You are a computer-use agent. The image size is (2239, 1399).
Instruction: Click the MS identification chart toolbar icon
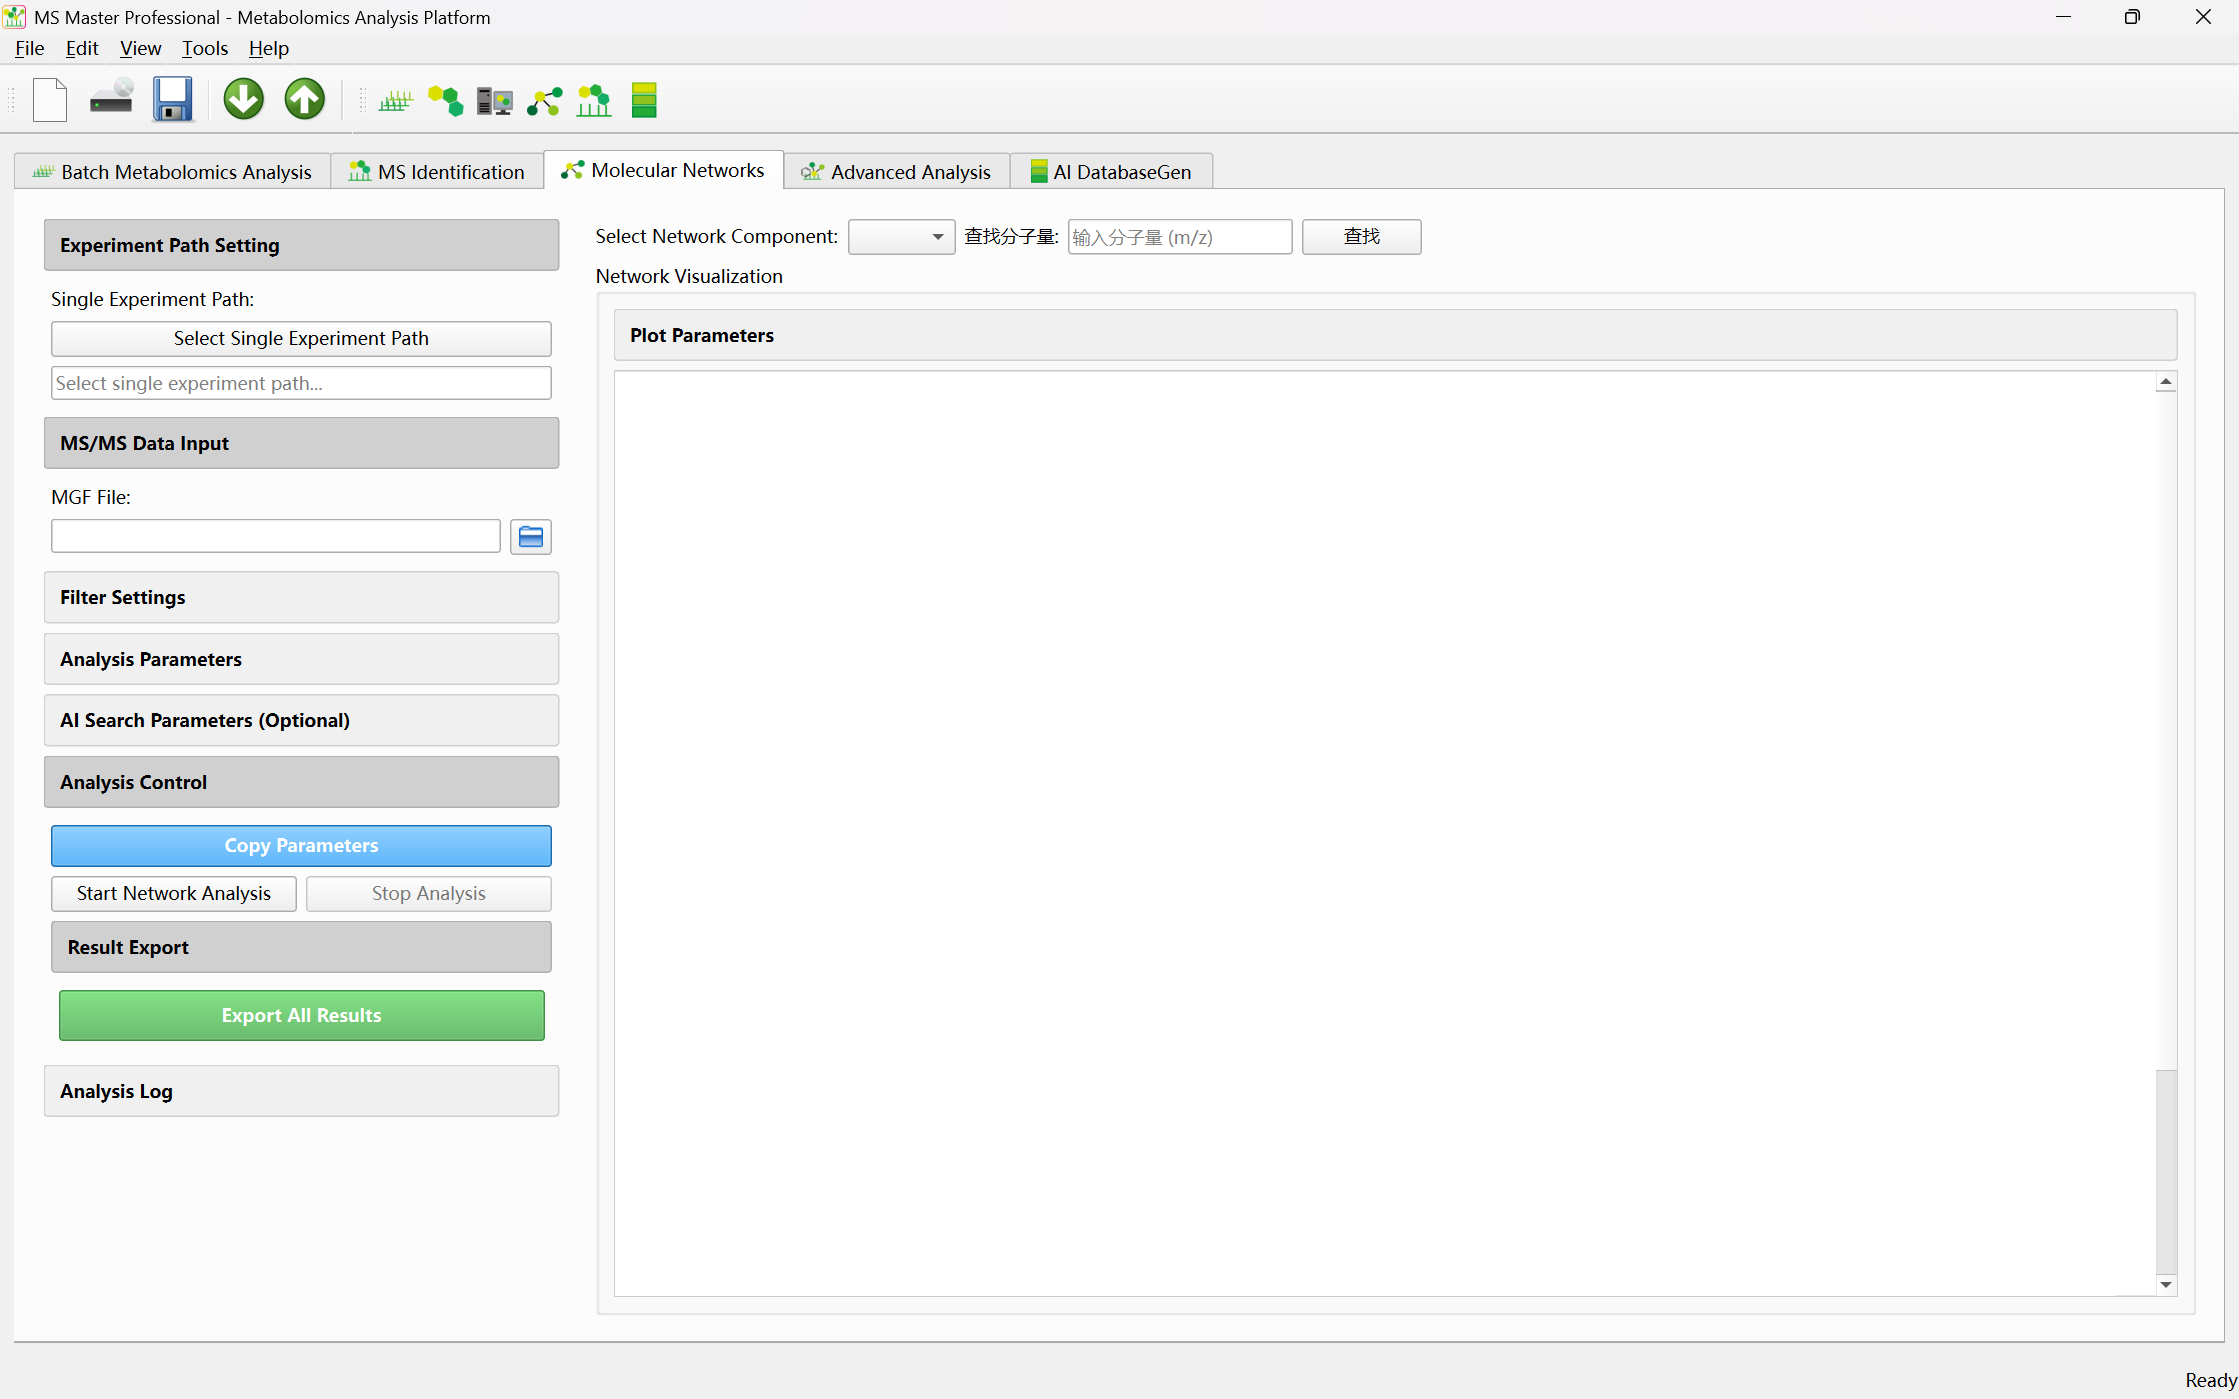(594, 100)
